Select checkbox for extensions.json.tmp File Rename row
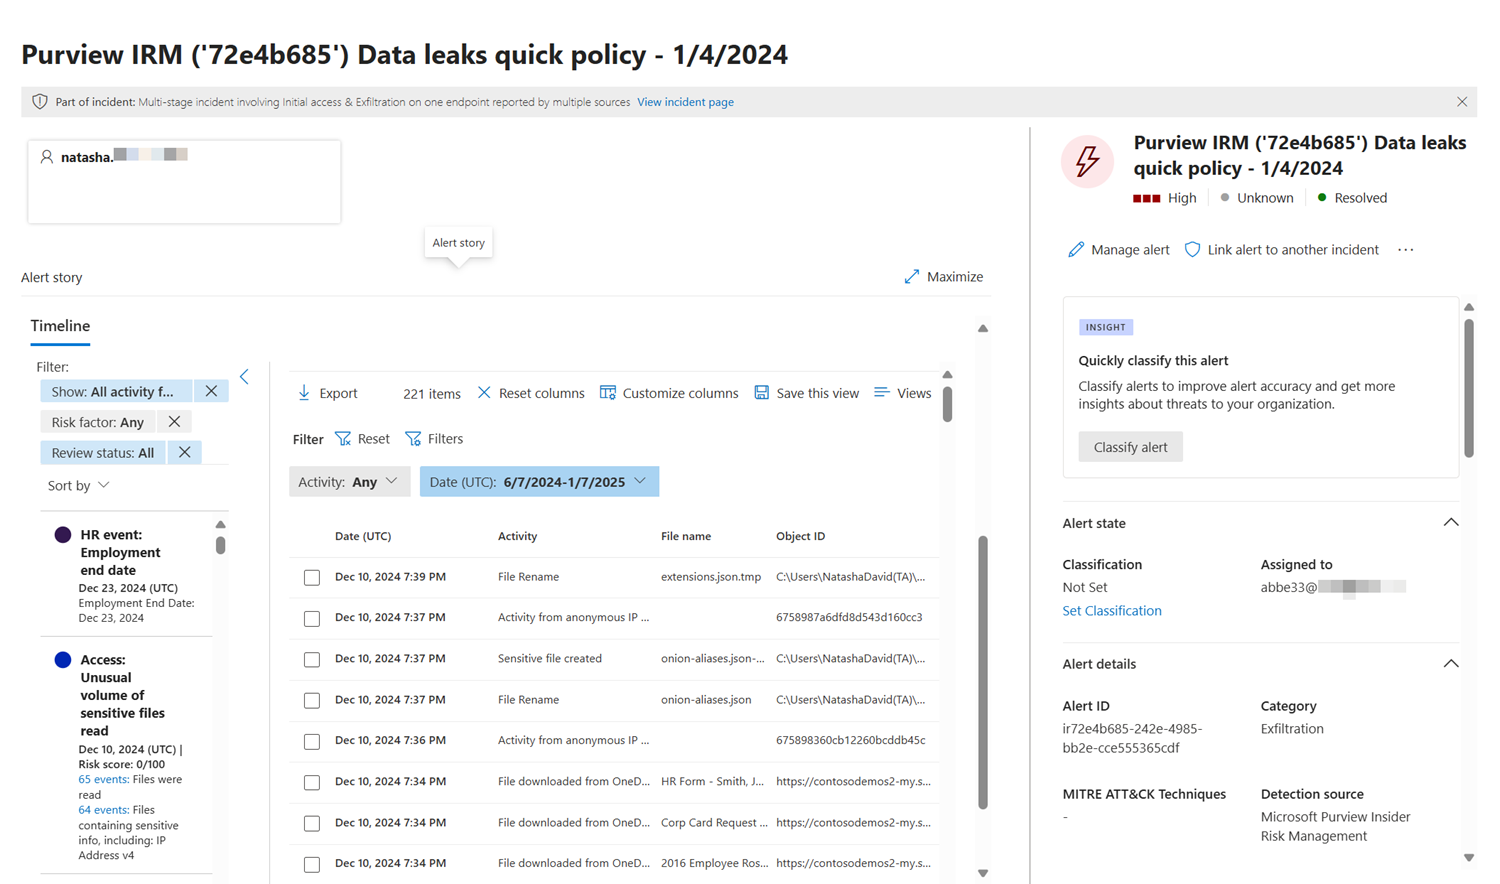This screenshot has width=1500, height=884. pyautogui.click(x=312, y=578)
